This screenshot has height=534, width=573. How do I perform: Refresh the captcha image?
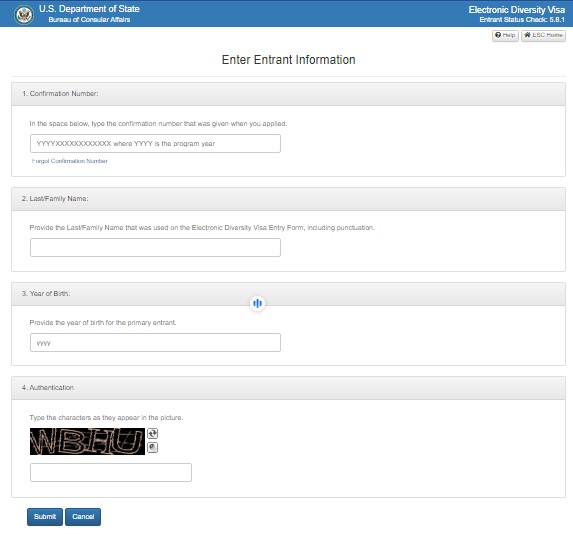tap(152, 433)
